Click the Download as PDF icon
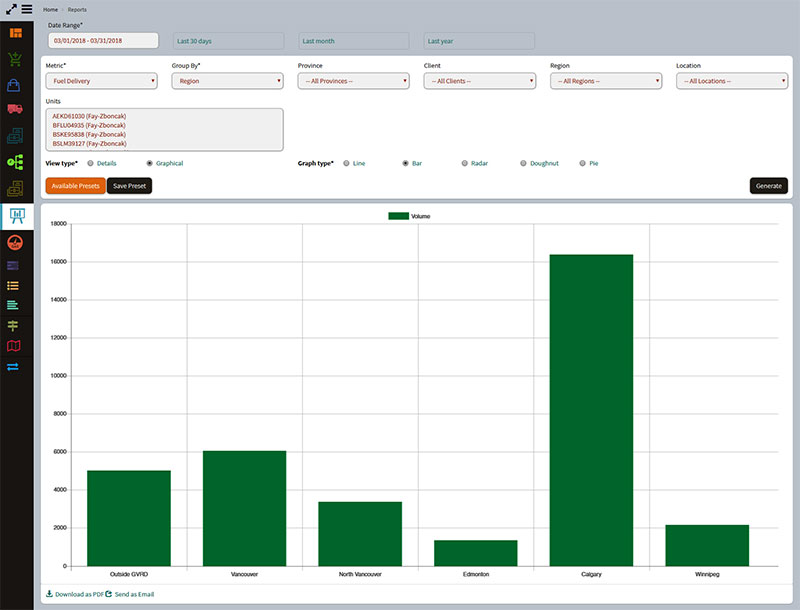Viewport: 800px width, 610px height. (x=49, y=594)
